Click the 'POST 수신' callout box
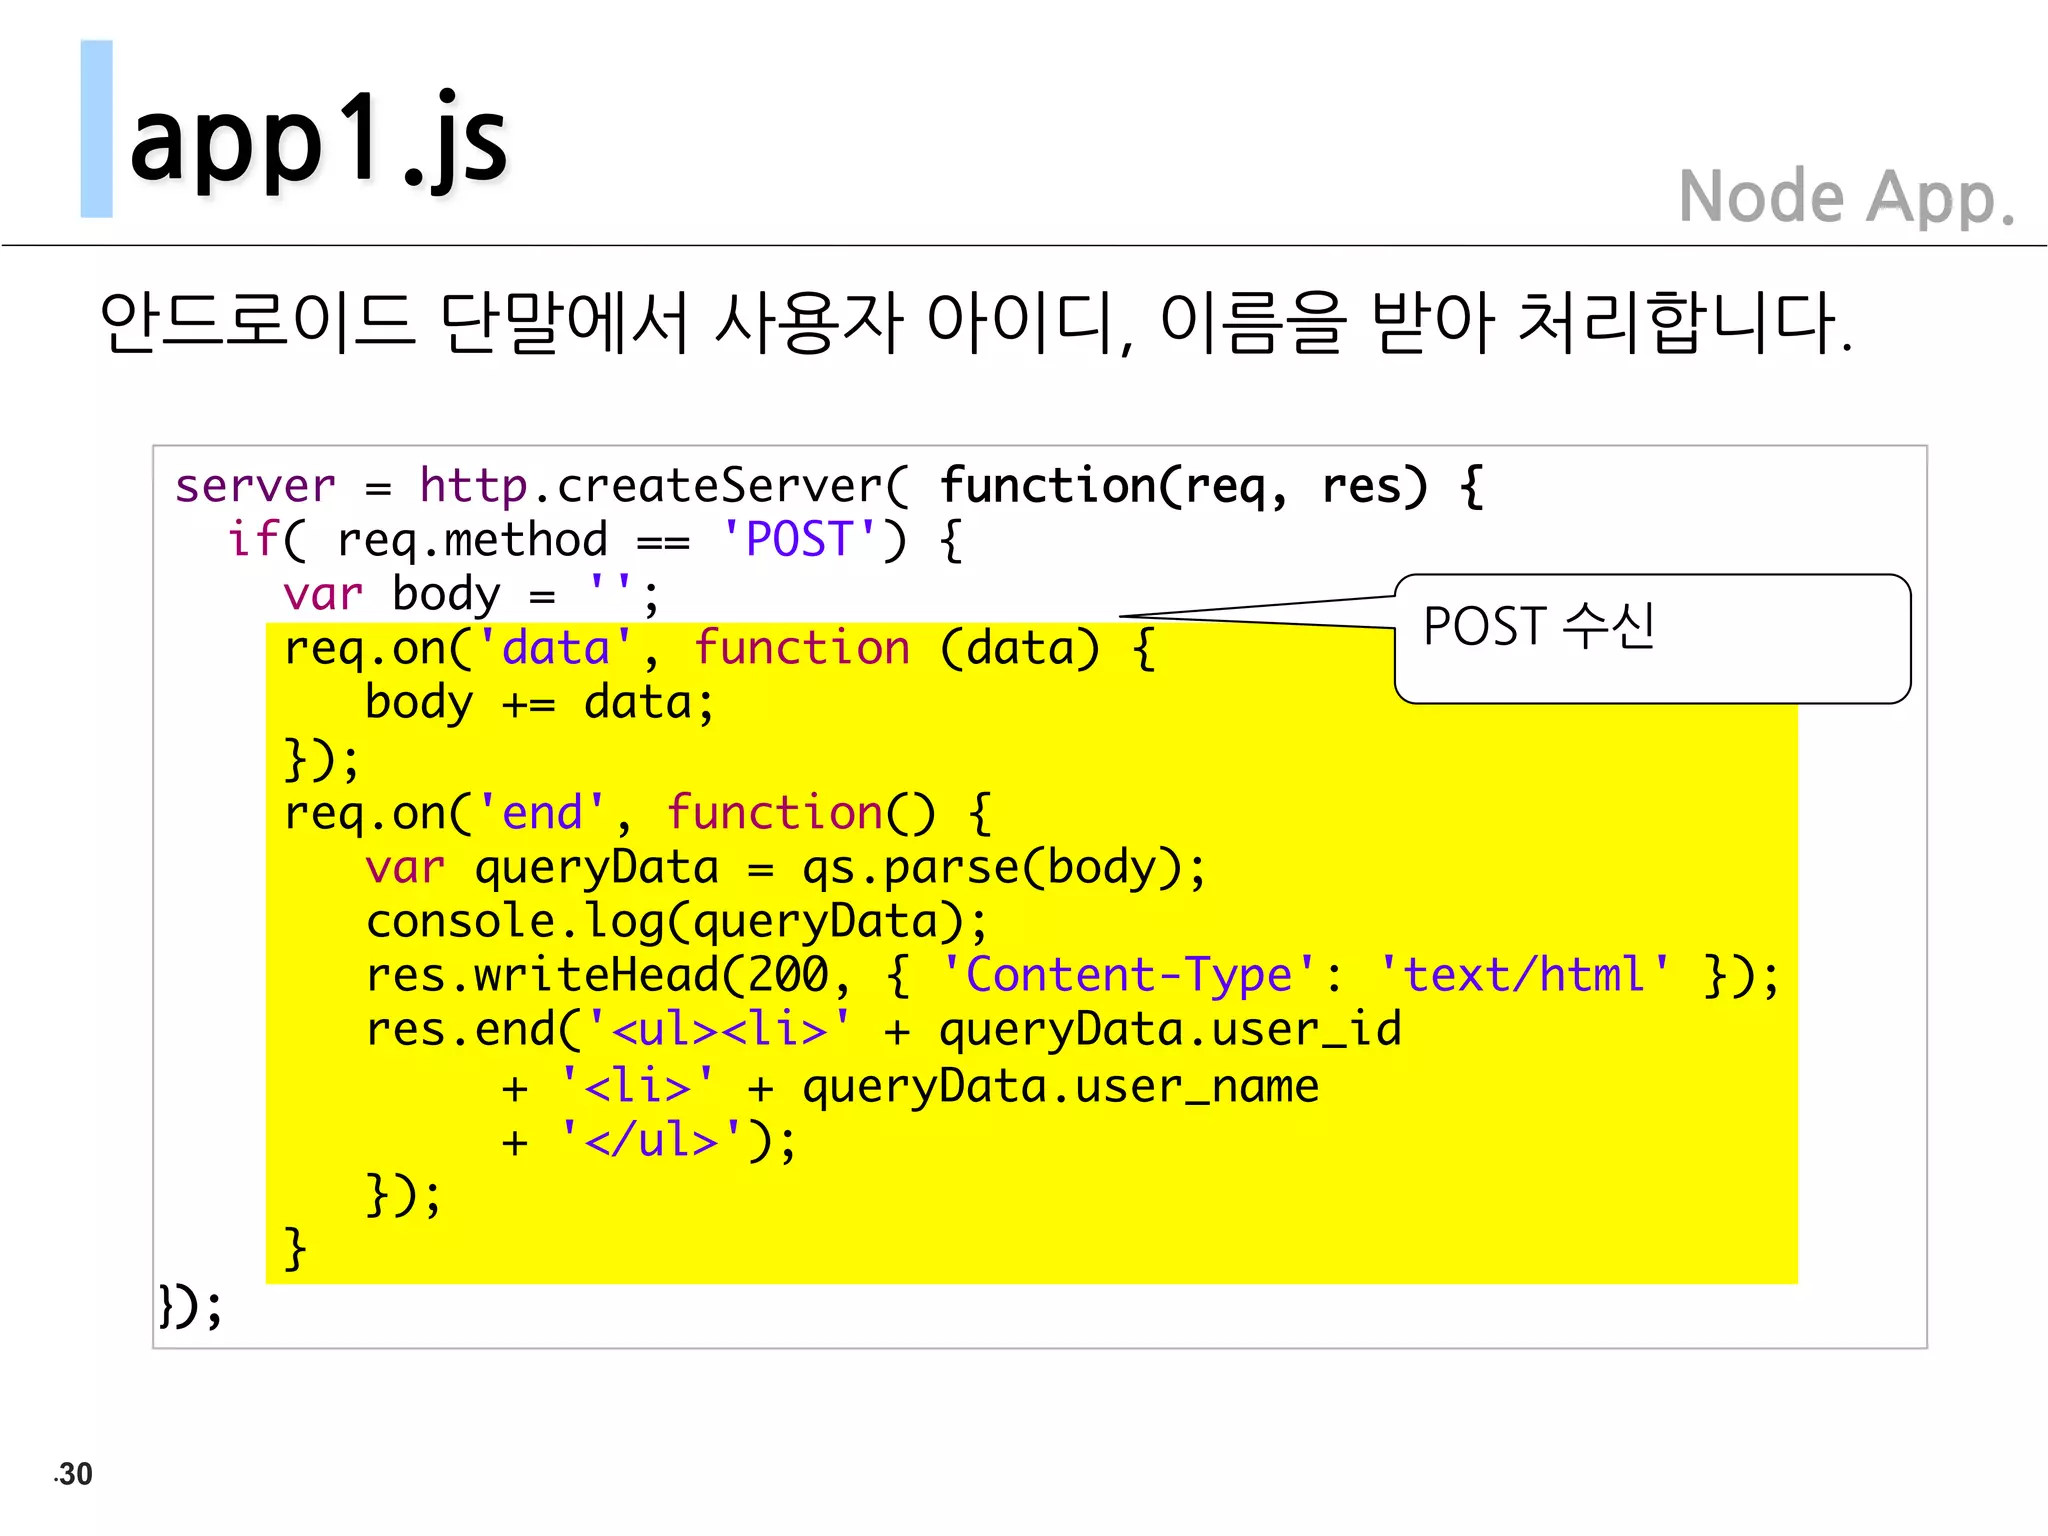This screenshot has width=2048, height=1536. (1652, 638)
